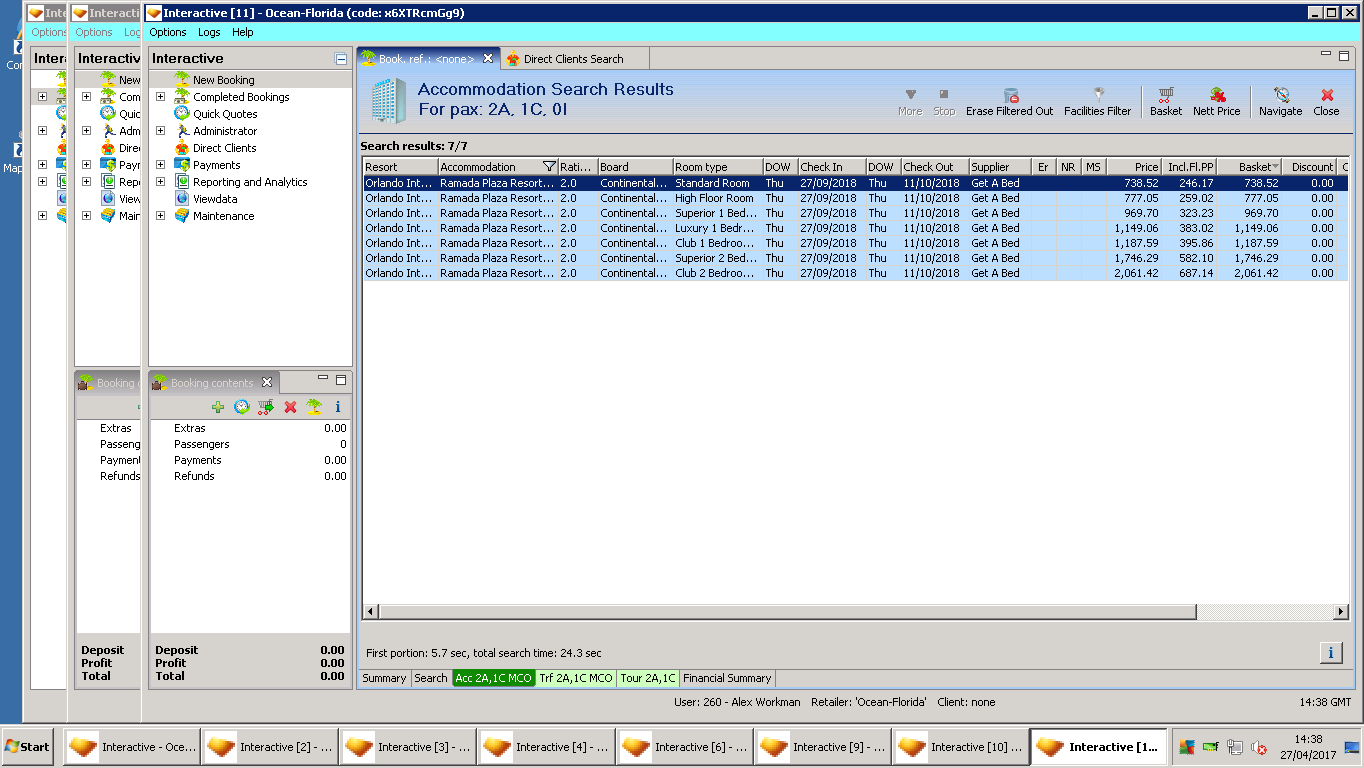Select New Booking in the navigation tree
The image size is (1364, 768).
tap(223, 80)
